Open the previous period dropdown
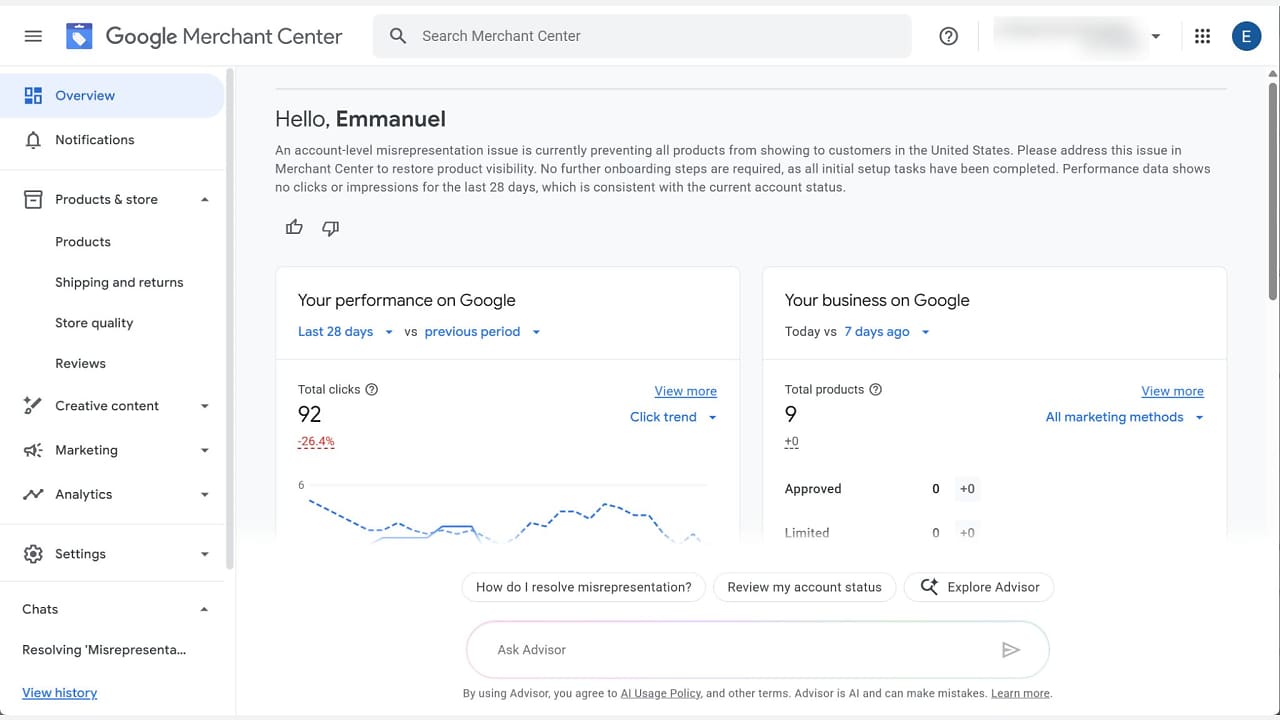The image size is (1280, 720). [x=483, y=332]
